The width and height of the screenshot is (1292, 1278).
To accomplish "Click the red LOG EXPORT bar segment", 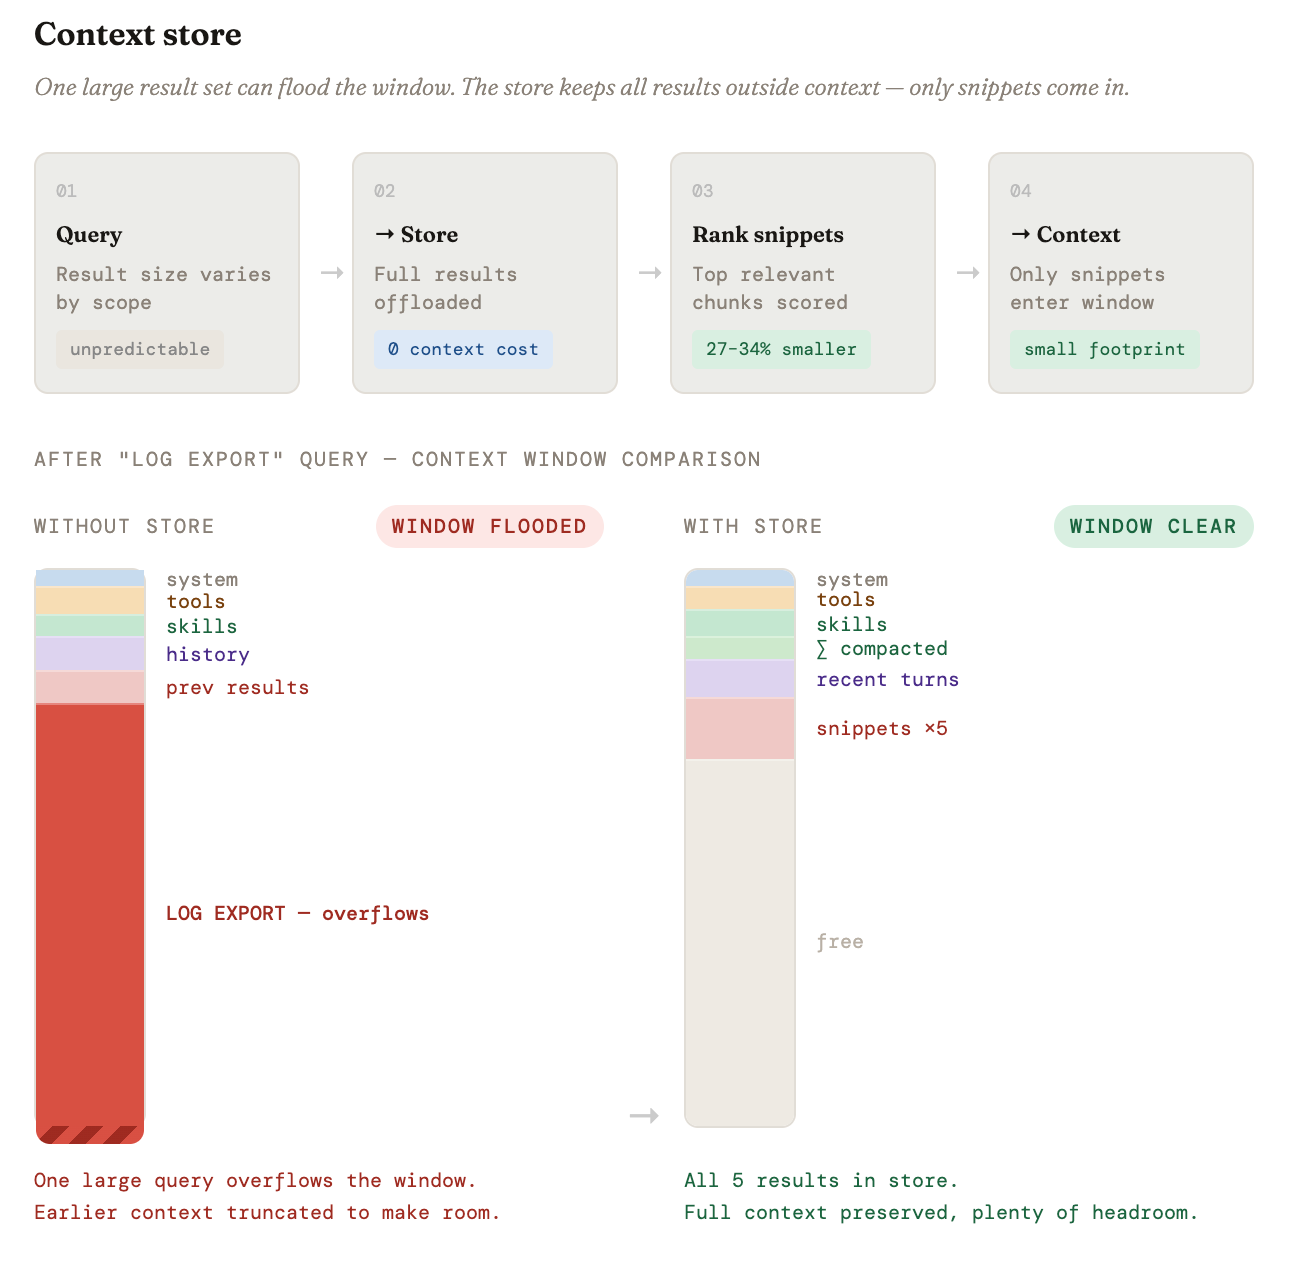I will [x=90, y=914].
